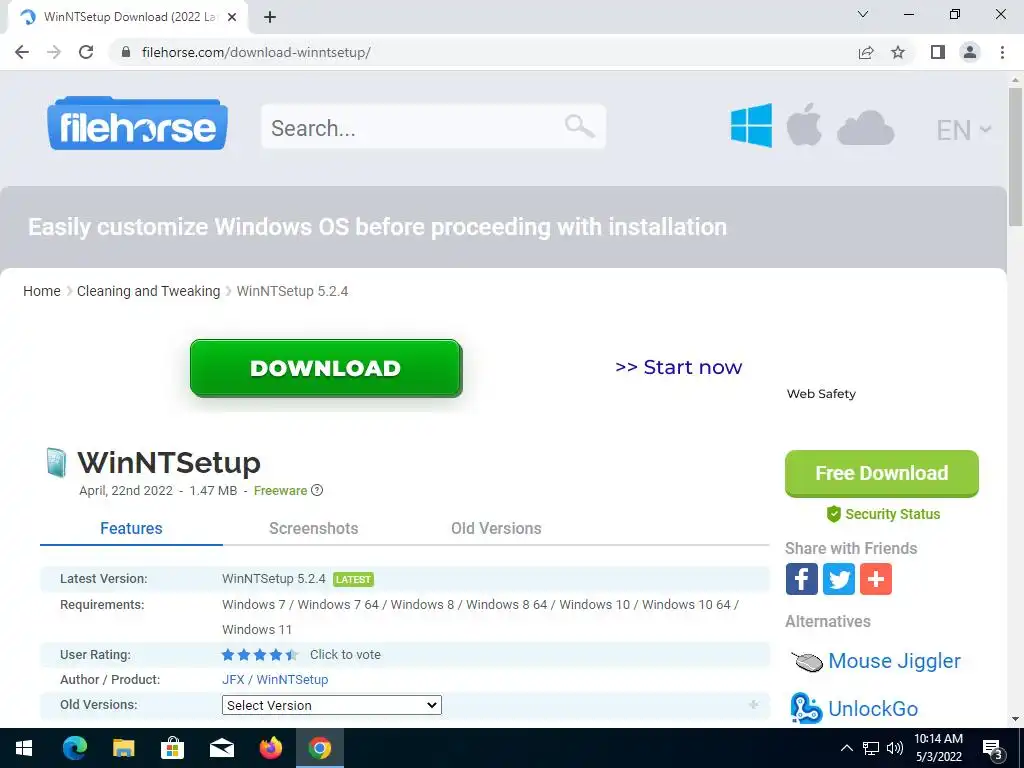
Task: Select the cloud web apps icon
Action: (x=865, y=127)
